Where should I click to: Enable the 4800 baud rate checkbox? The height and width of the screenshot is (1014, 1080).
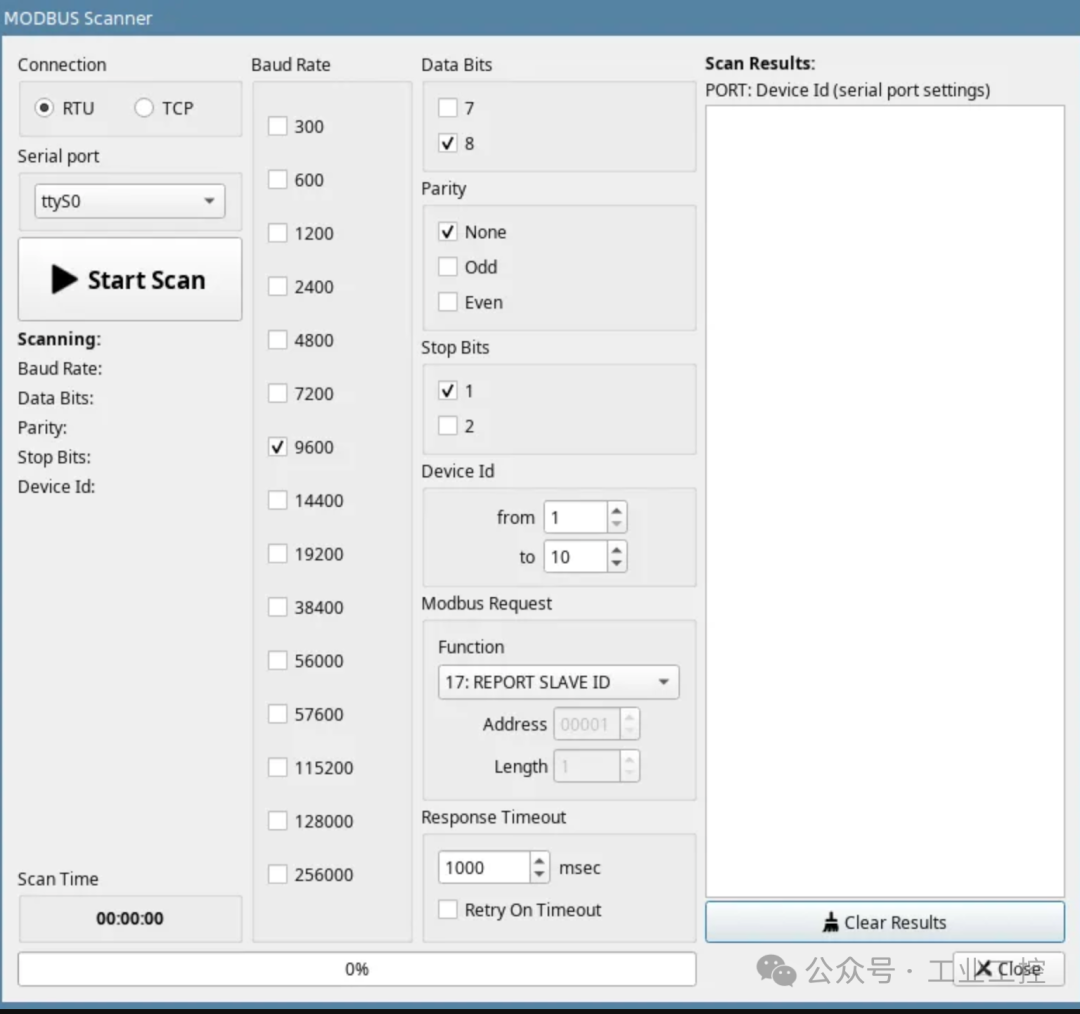(x=278, y=340)
